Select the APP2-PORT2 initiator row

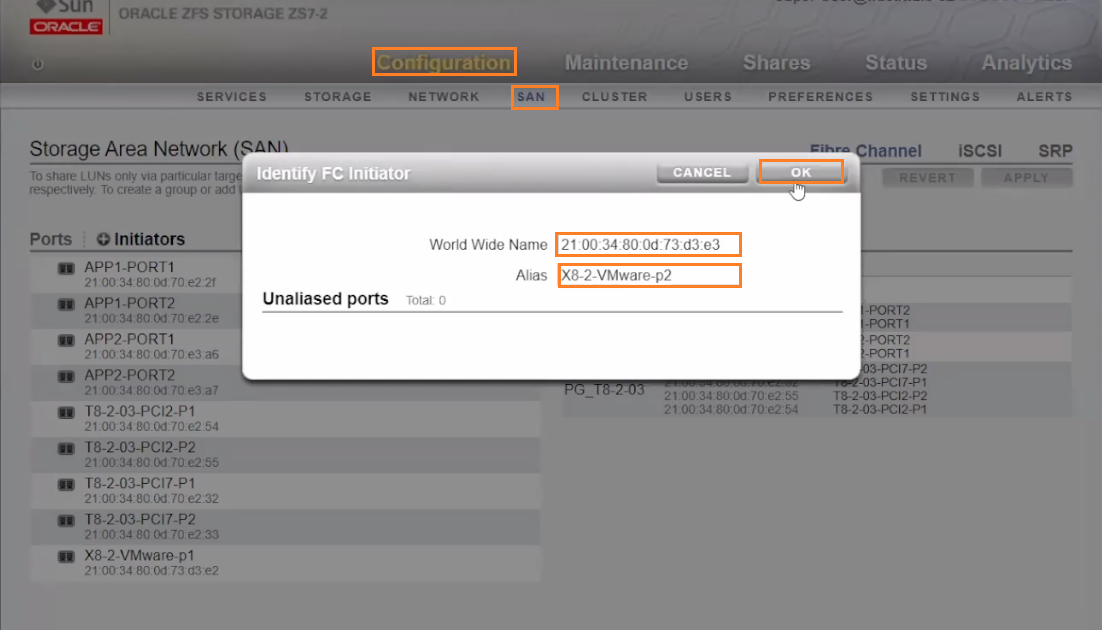pos(285,382)
